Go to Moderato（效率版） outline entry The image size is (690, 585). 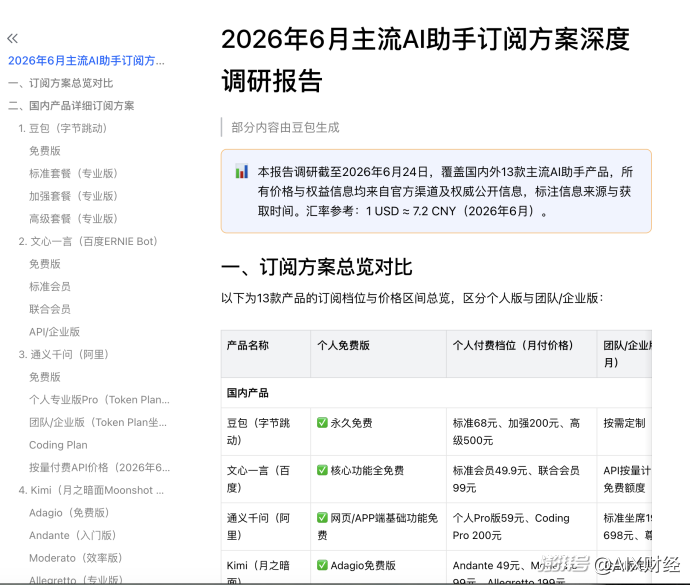pos(75,558)
